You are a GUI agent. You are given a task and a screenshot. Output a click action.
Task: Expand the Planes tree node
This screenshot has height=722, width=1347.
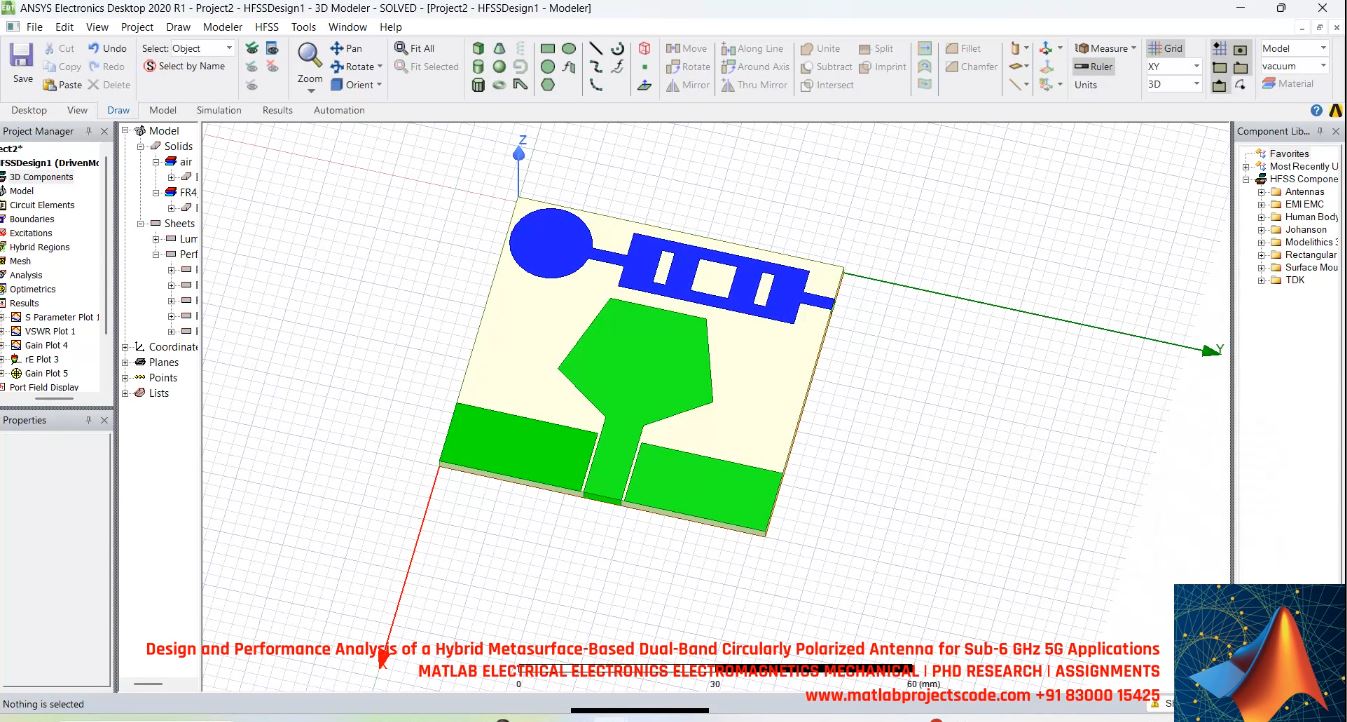126,362
